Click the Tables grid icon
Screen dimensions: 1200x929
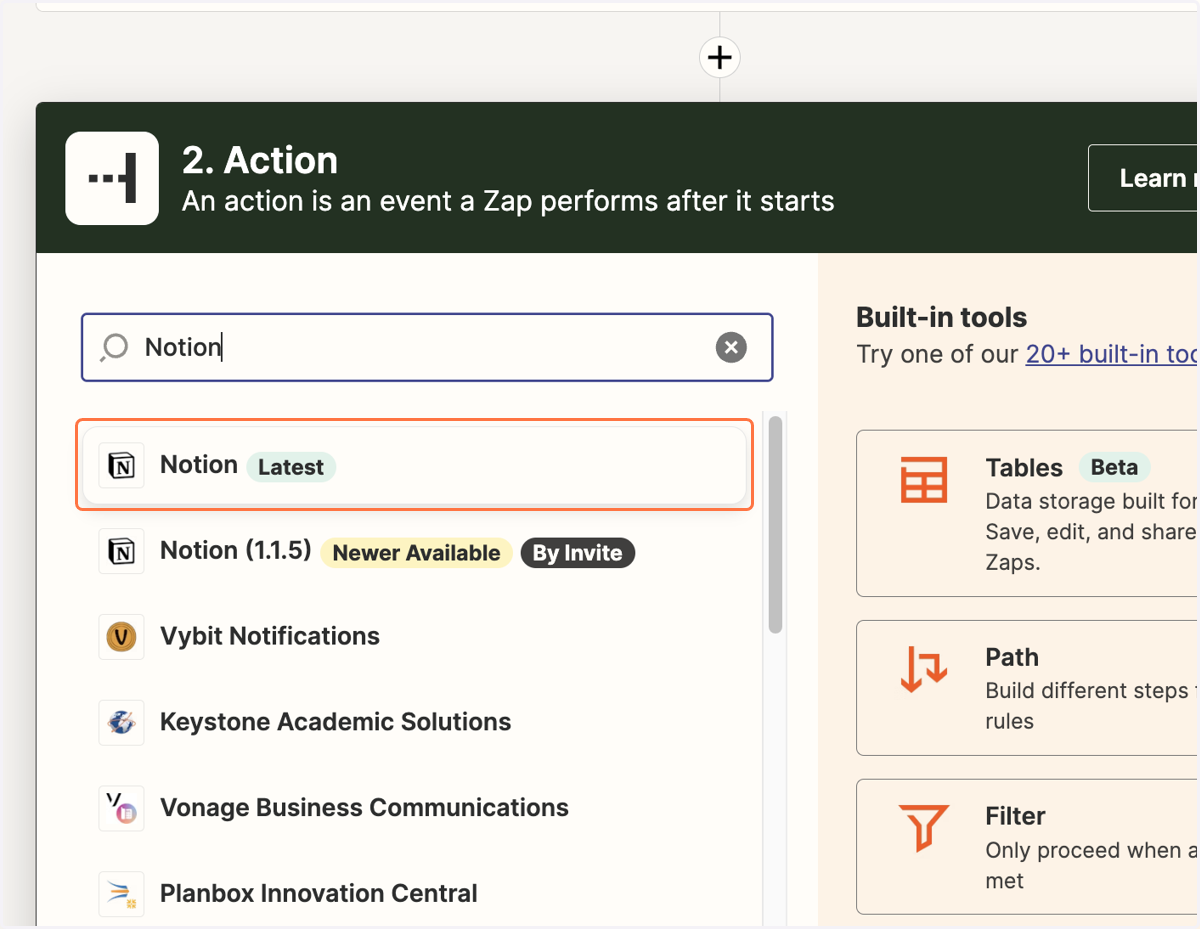tap(923, 479)
